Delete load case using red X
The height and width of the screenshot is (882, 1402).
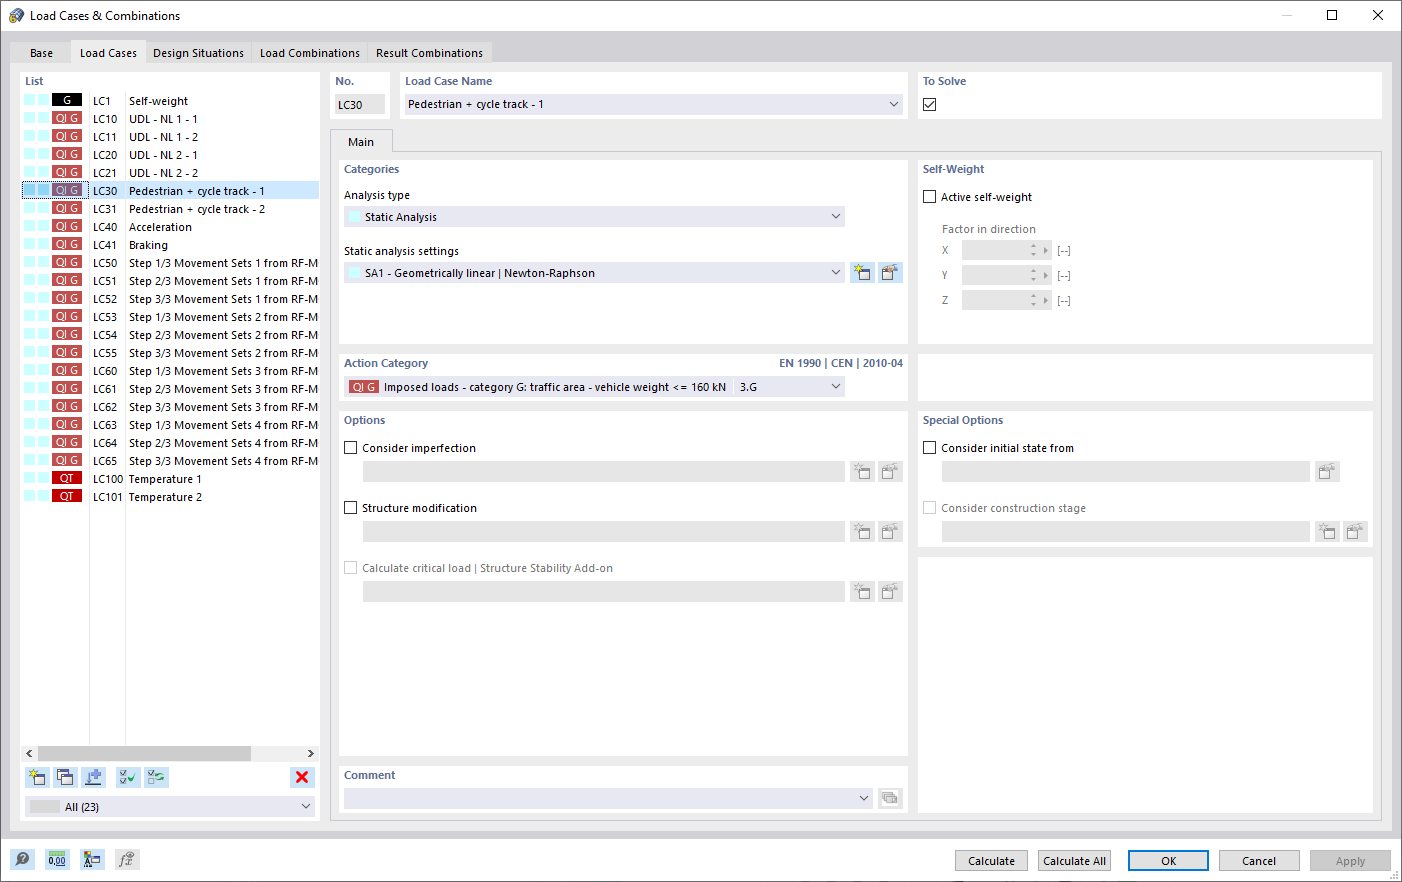pos(302,777)
